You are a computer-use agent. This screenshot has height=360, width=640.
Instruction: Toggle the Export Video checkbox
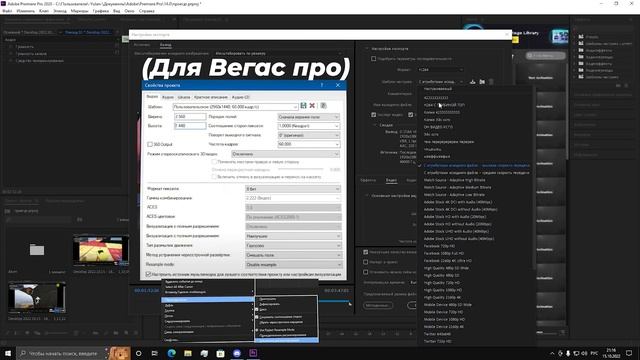(x=373, y=115)
